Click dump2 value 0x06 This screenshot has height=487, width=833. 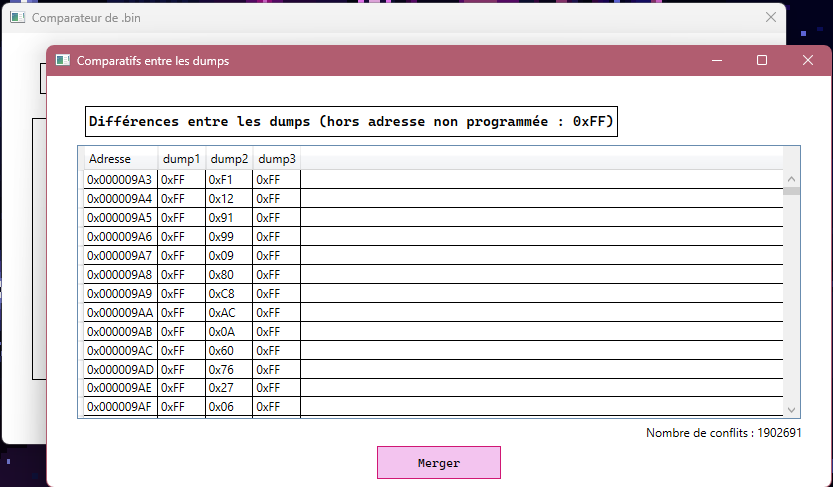click(x=221, y=407)
